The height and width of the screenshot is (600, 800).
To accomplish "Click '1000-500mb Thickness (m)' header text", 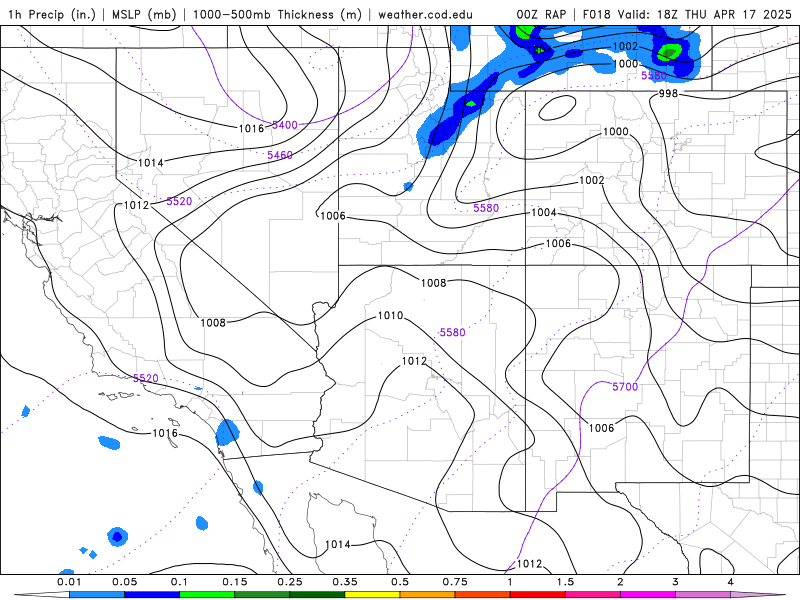I will click(x=277, y=14).
